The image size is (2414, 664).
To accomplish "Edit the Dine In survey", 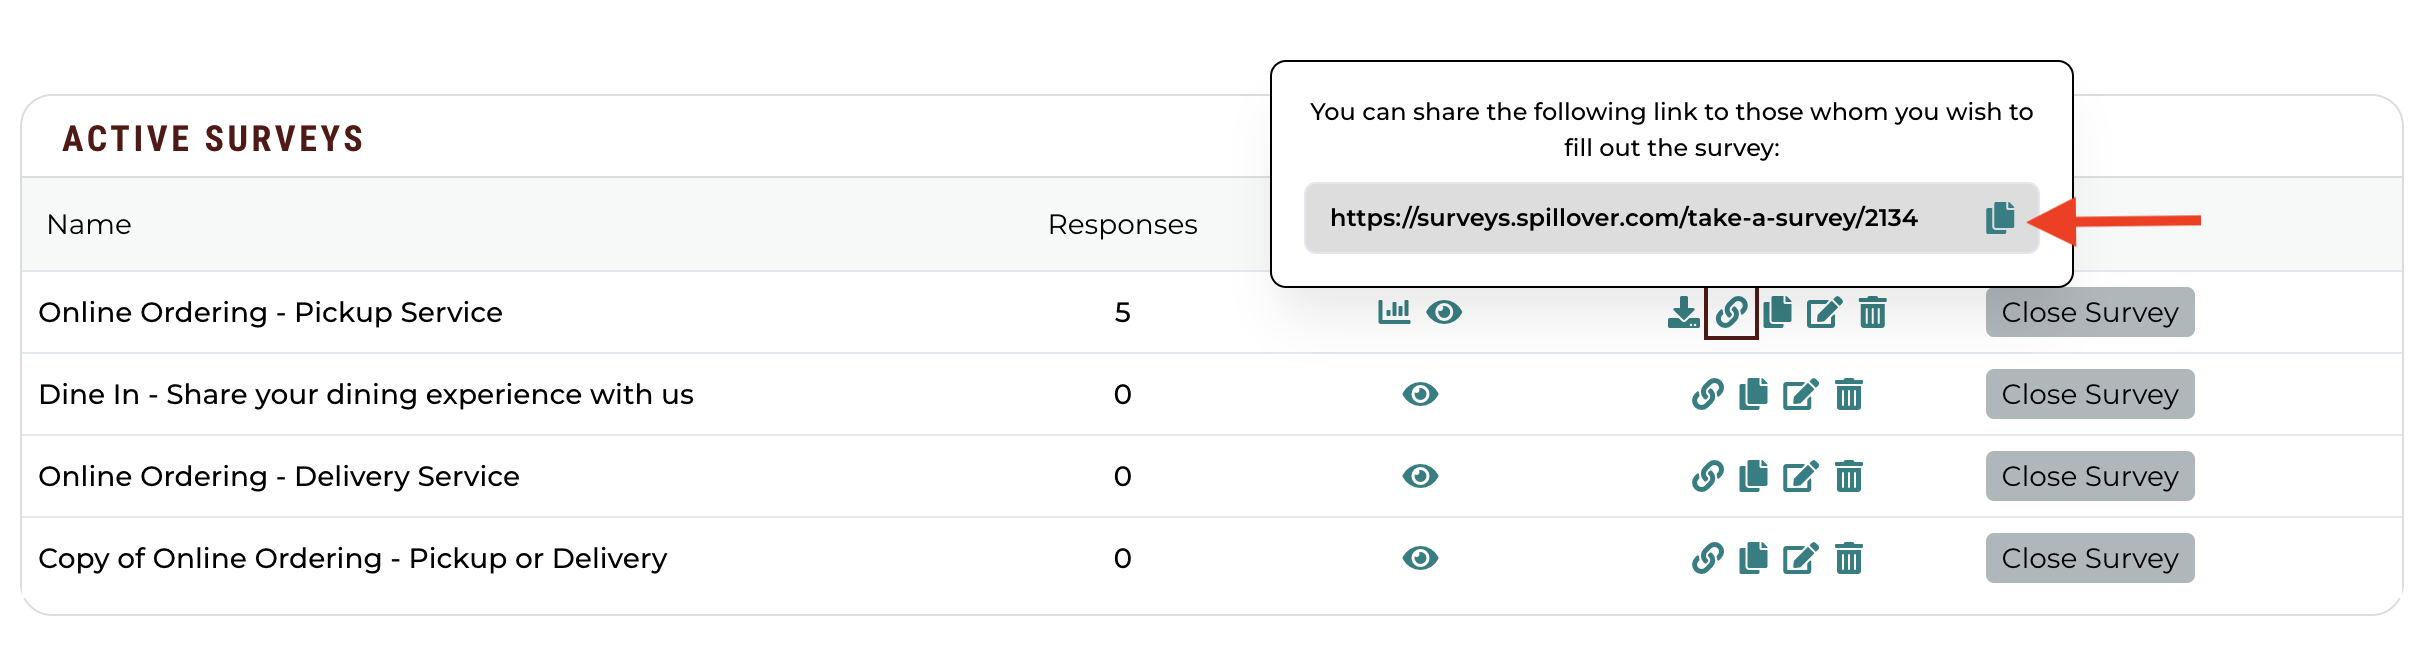I will 1800,394.
